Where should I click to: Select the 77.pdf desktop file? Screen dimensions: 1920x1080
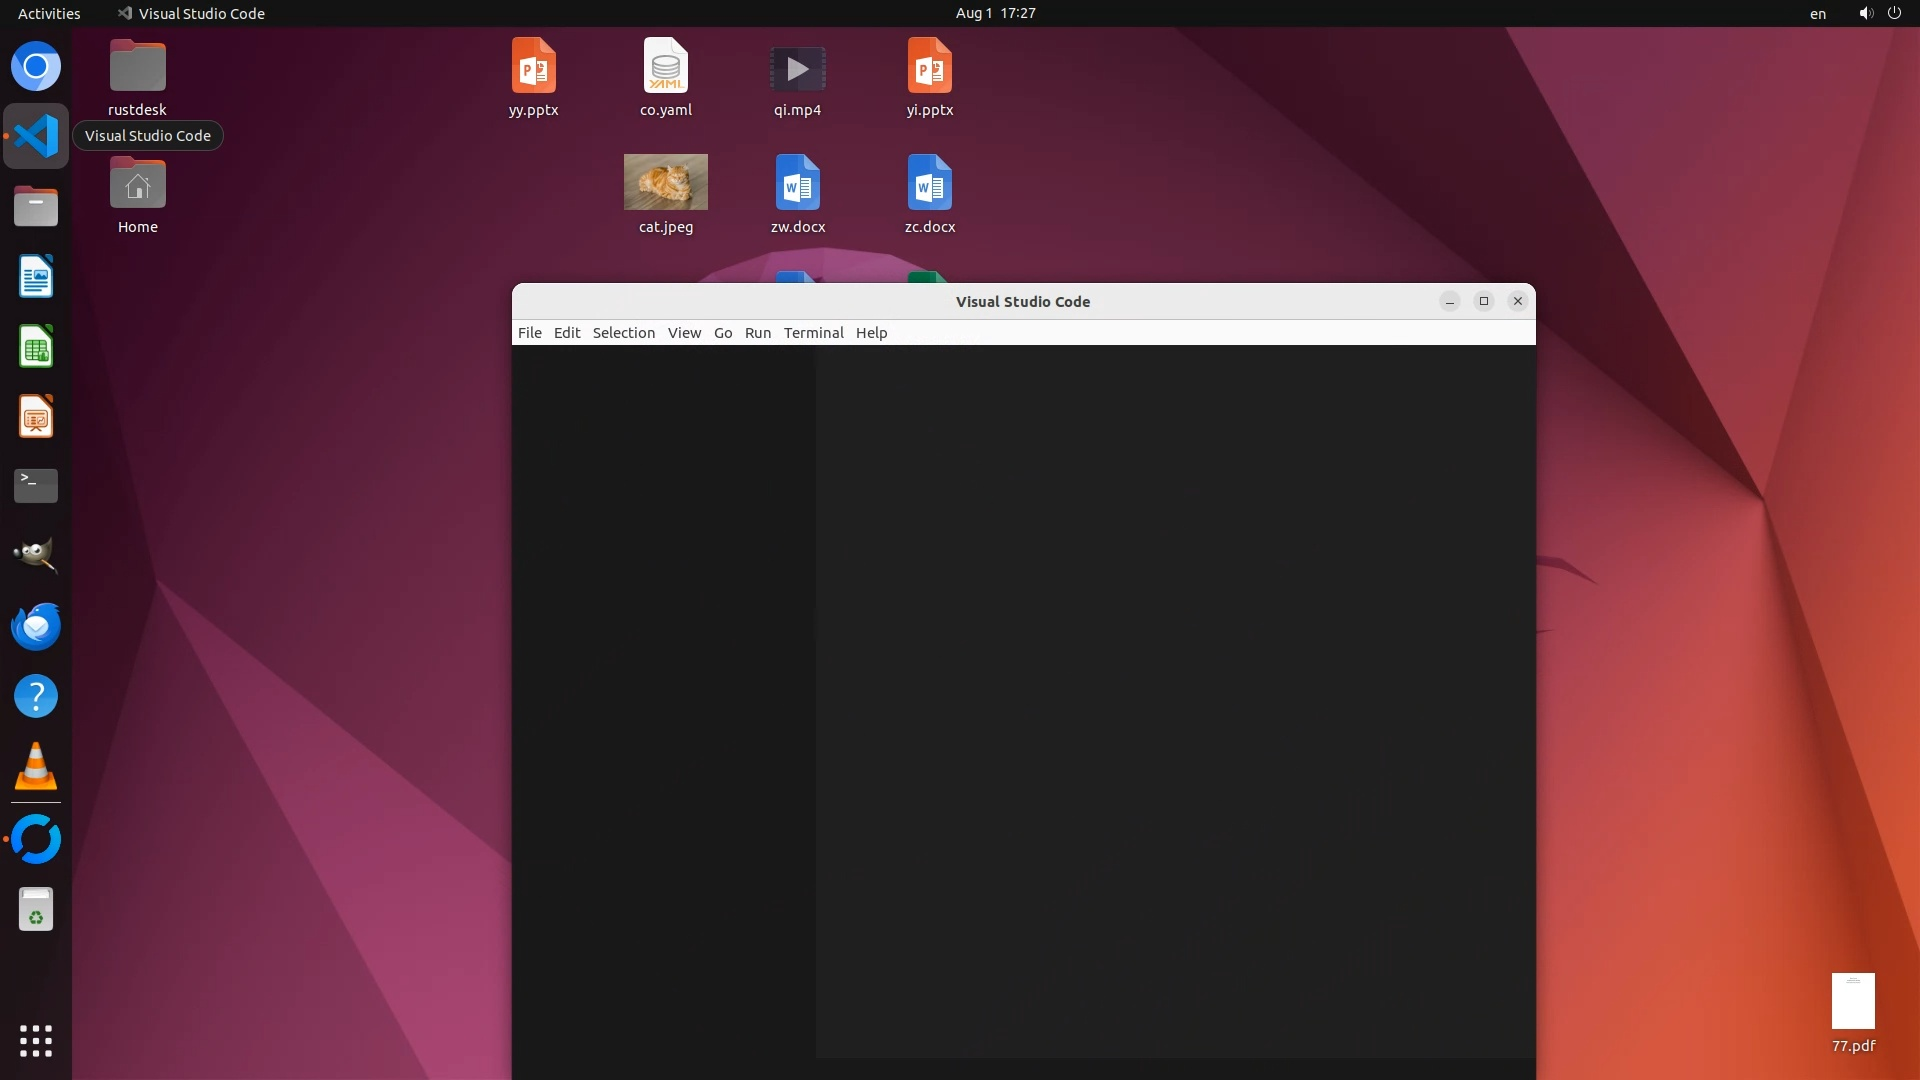click(x=1853, y=1002)
